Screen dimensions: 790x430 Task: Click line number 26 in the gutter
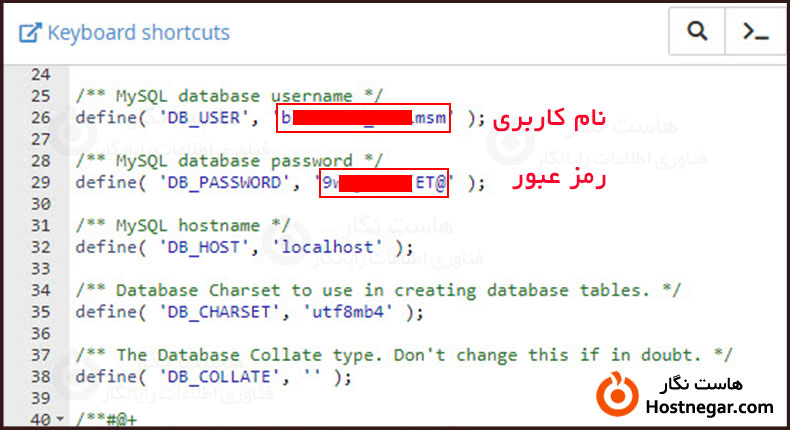(x=39, y=118)
